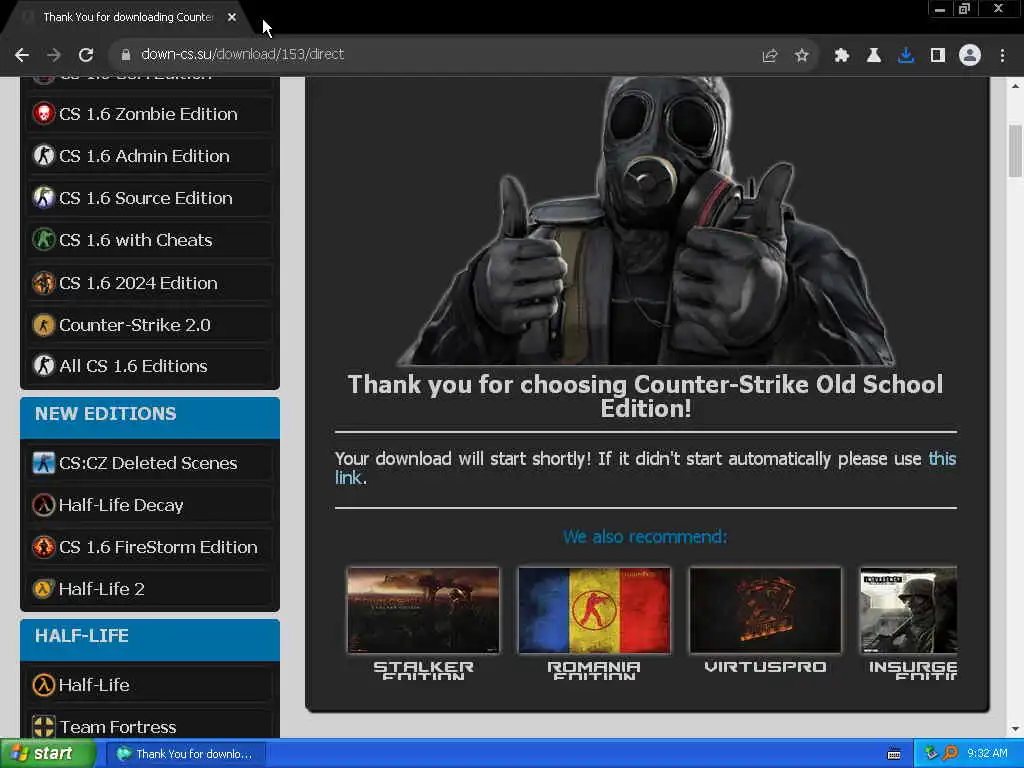This screenshot has height=768, width=1024.
Task: Open the profile avatar menu
Action: point(970,56)
